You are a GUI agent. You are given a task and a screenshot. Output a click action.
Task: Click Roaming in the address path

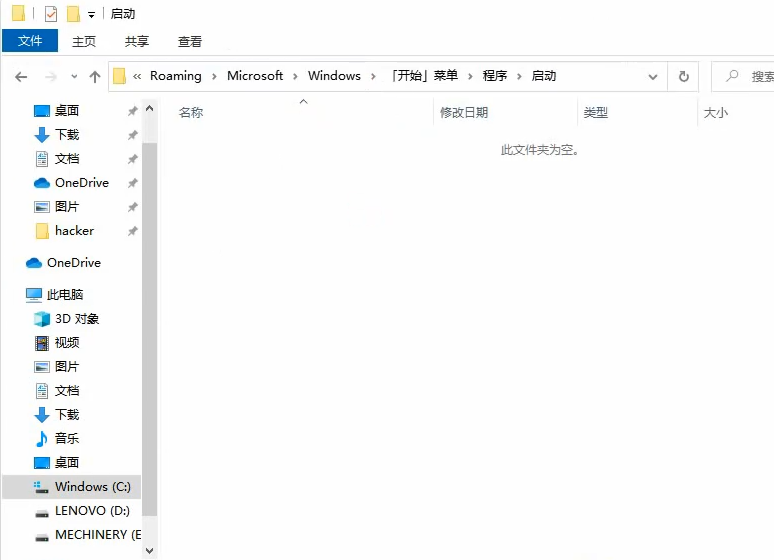click(176, 76)
